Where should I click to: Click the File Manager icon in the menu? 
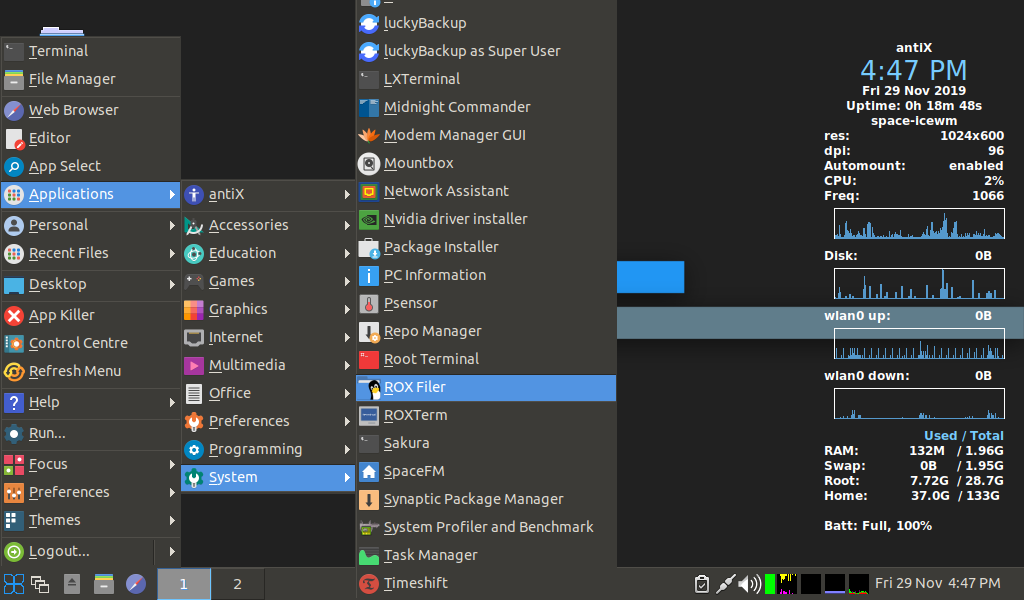(14, 79)
